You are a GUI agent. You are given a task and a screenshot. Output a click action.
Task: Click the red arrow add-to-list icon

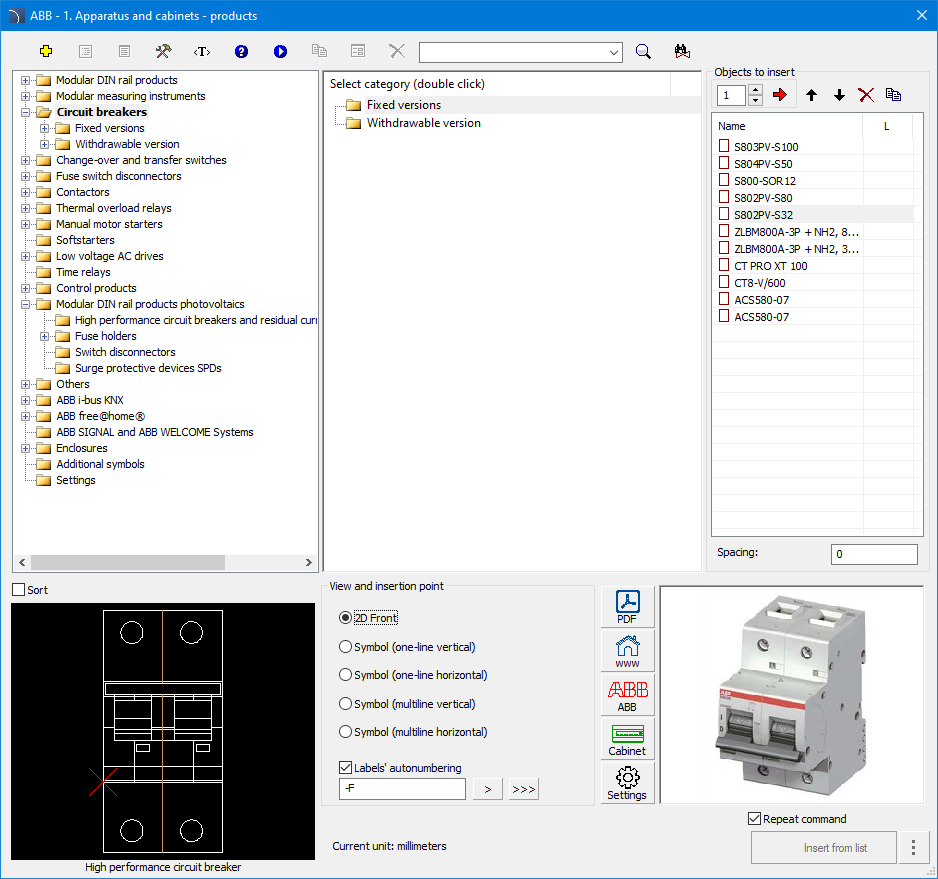[x=779, y=95]
